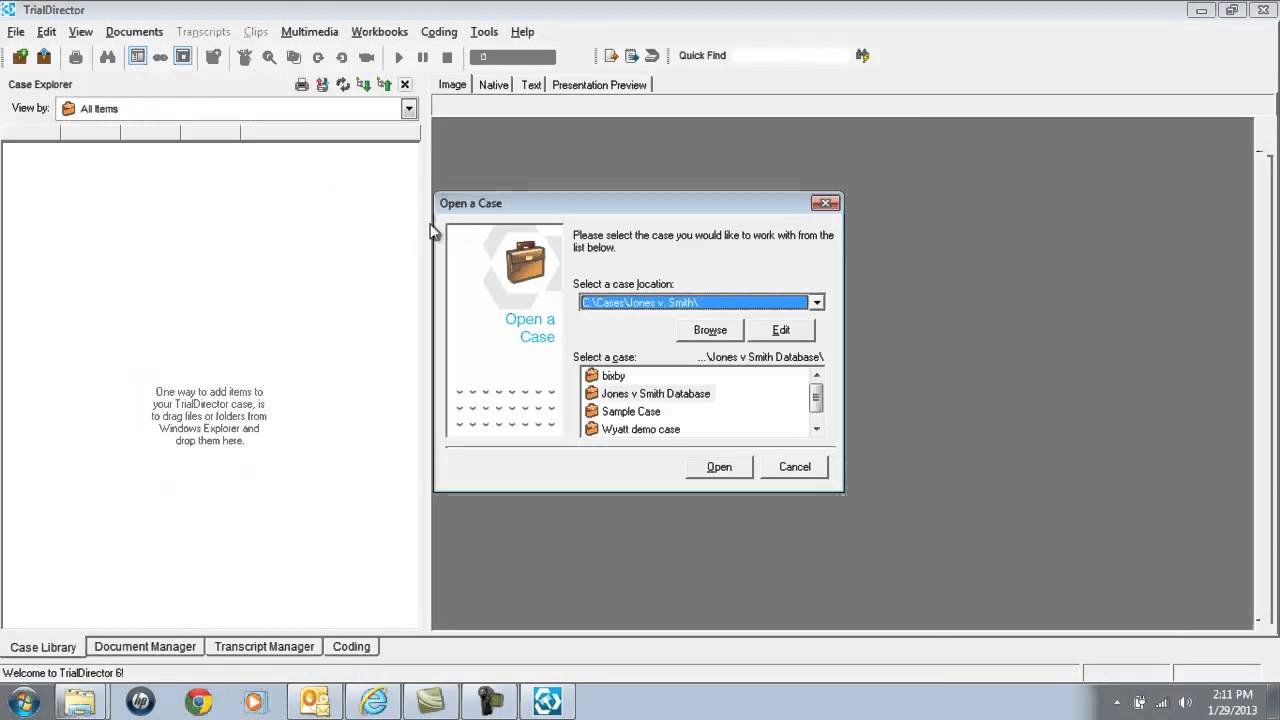The image size is (1280, 720).
Task: Toggle the viewer pane layout icon
Action: pos(183,57)
